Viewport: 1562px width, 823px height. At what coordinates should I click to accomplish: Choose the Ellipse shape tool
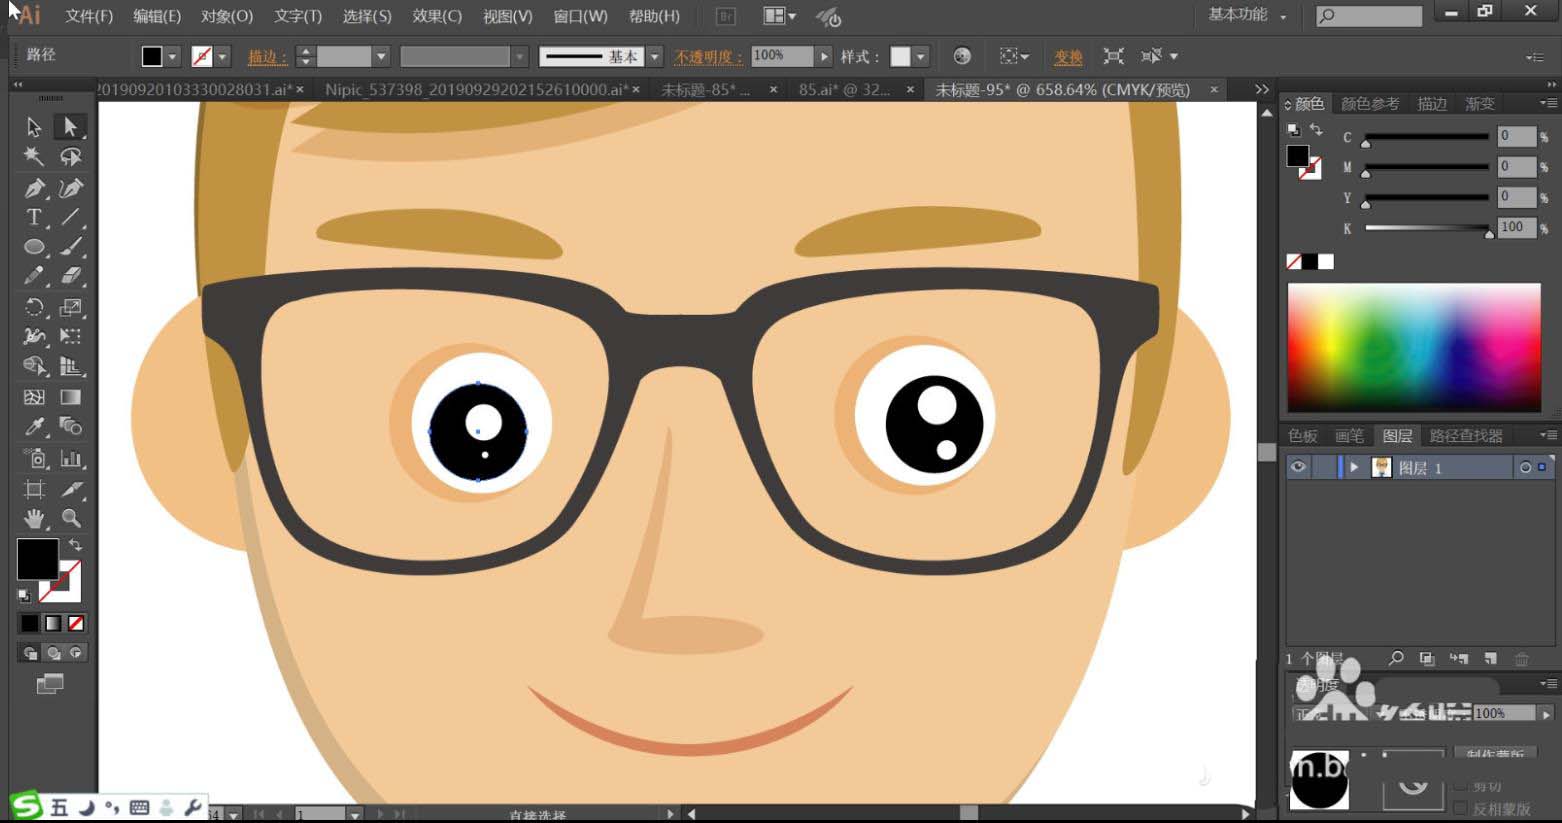click(34, 247)
